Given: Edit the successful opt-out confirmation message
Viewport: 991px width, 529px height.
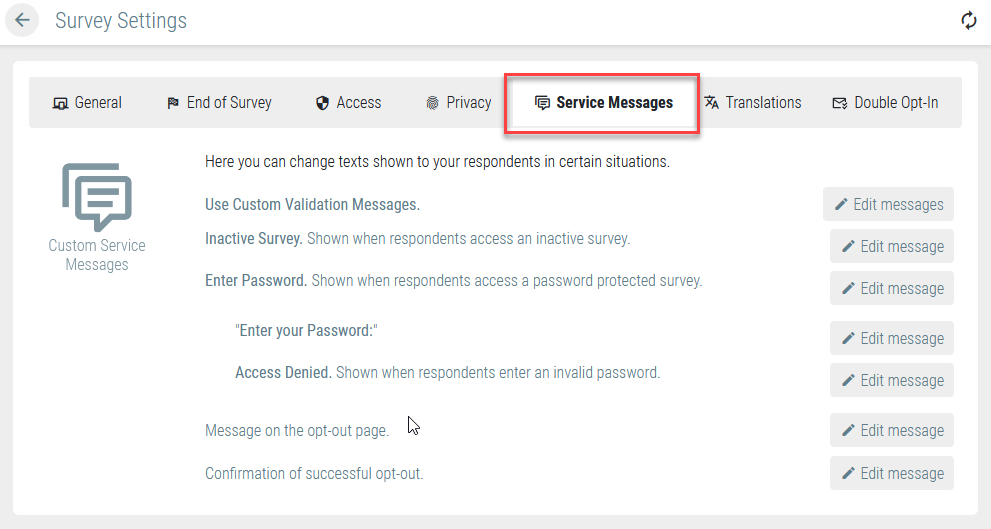Looking at the screenshot, I should coord(892,473).
